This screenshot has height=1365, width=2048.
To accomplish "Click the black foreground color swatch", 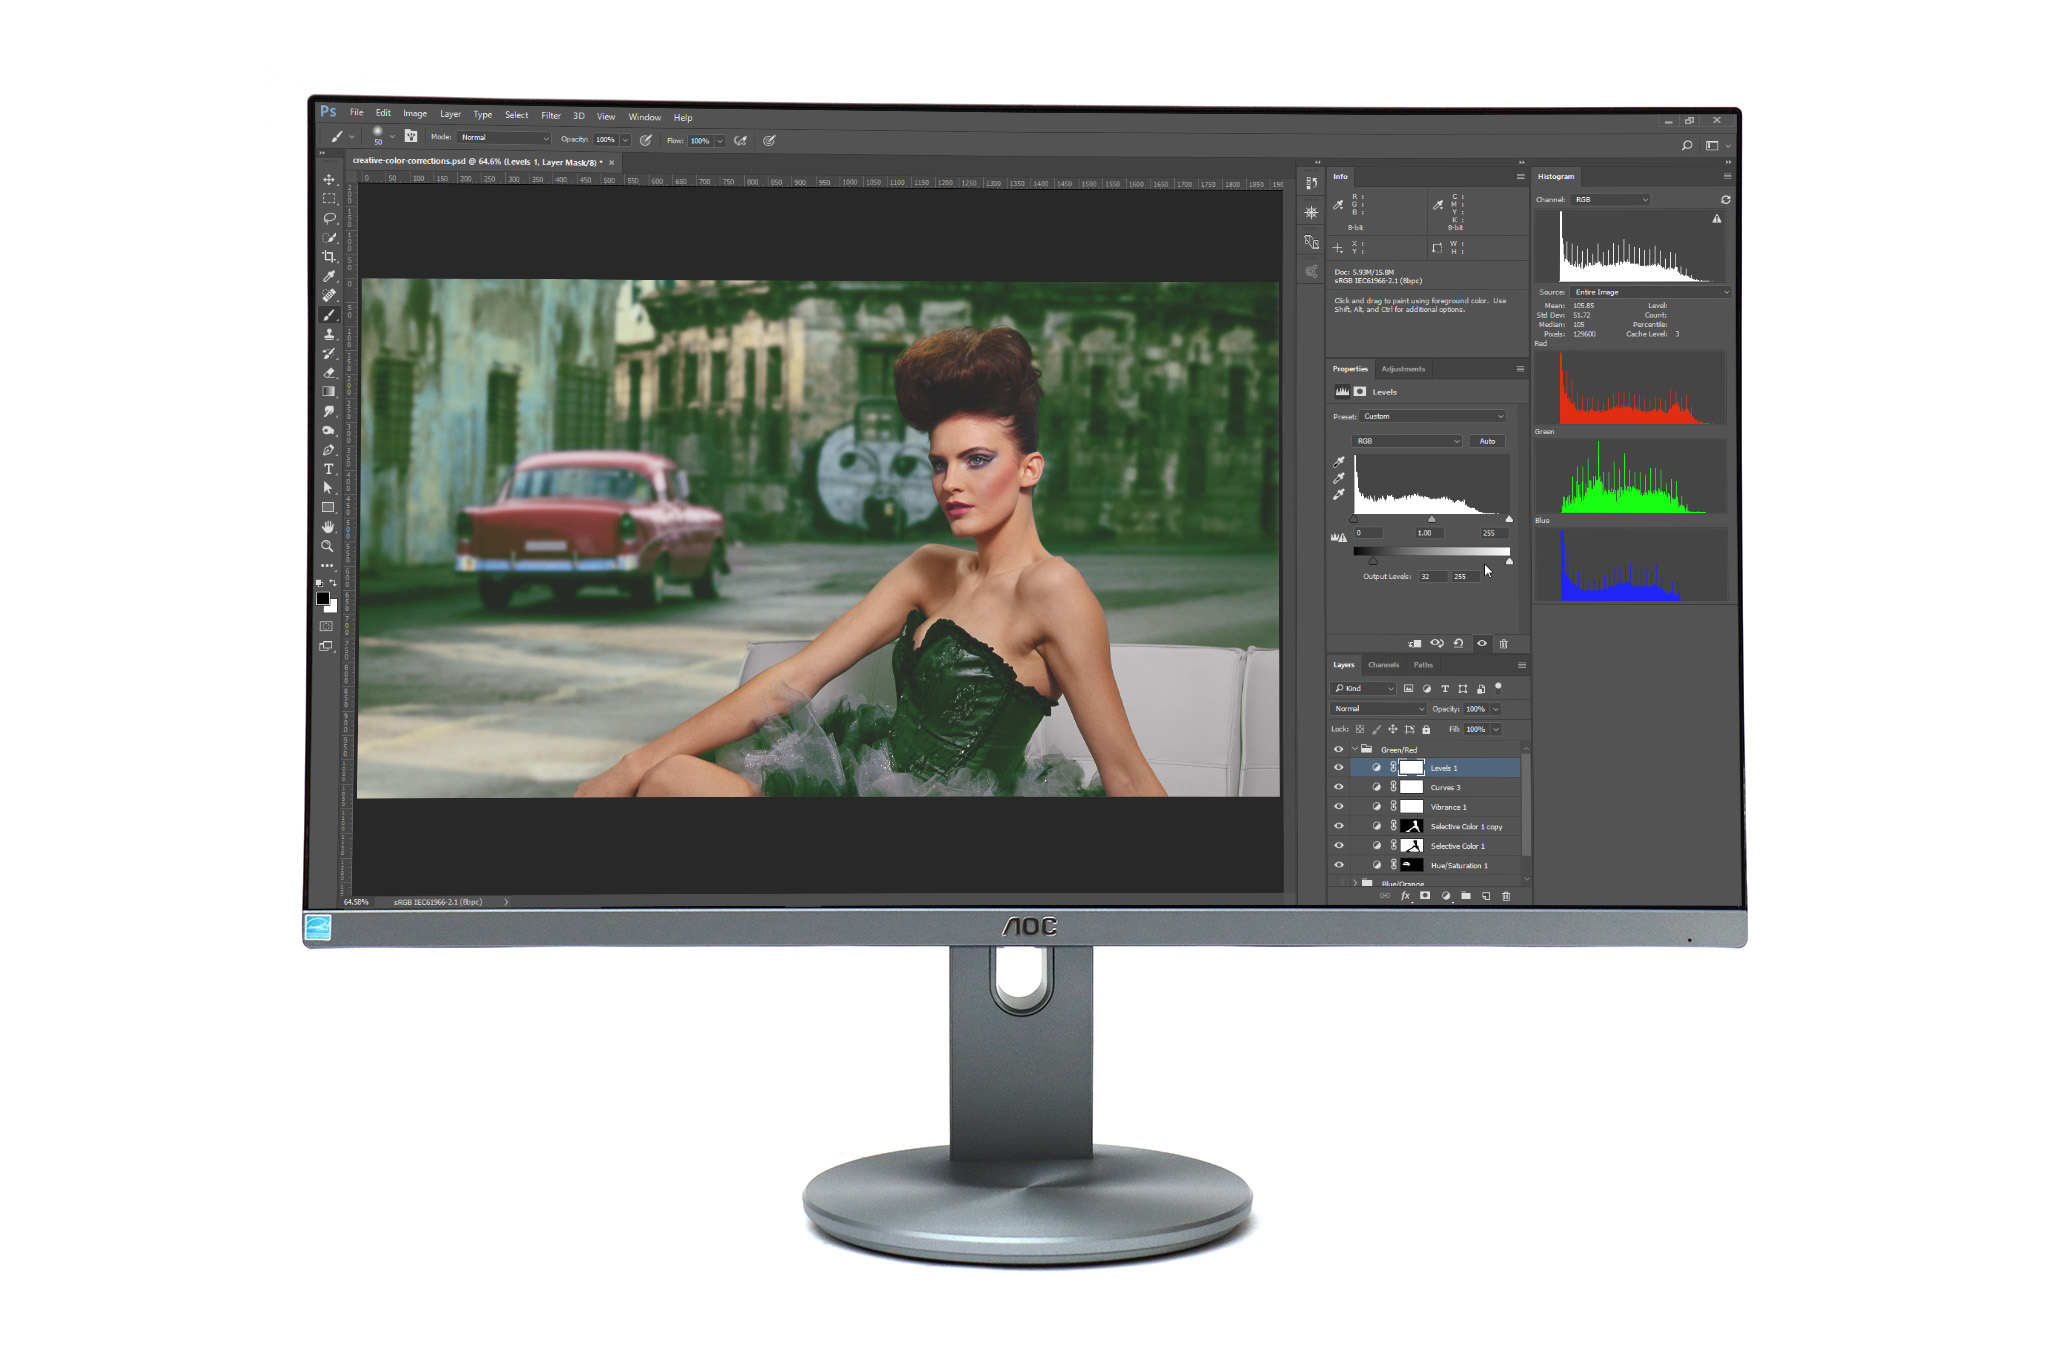I will pos(322,598).
